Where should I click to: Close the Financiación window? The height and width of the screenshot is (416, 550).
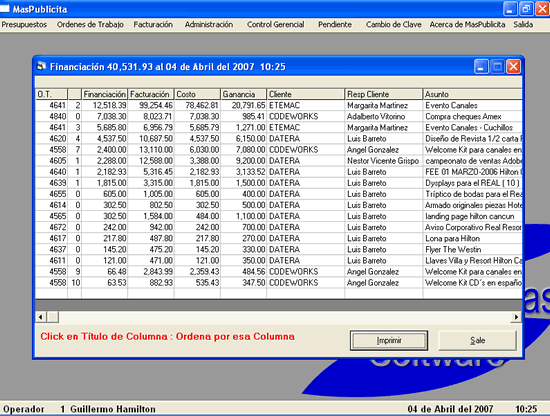pyautogui.click(x=513, y=66)
